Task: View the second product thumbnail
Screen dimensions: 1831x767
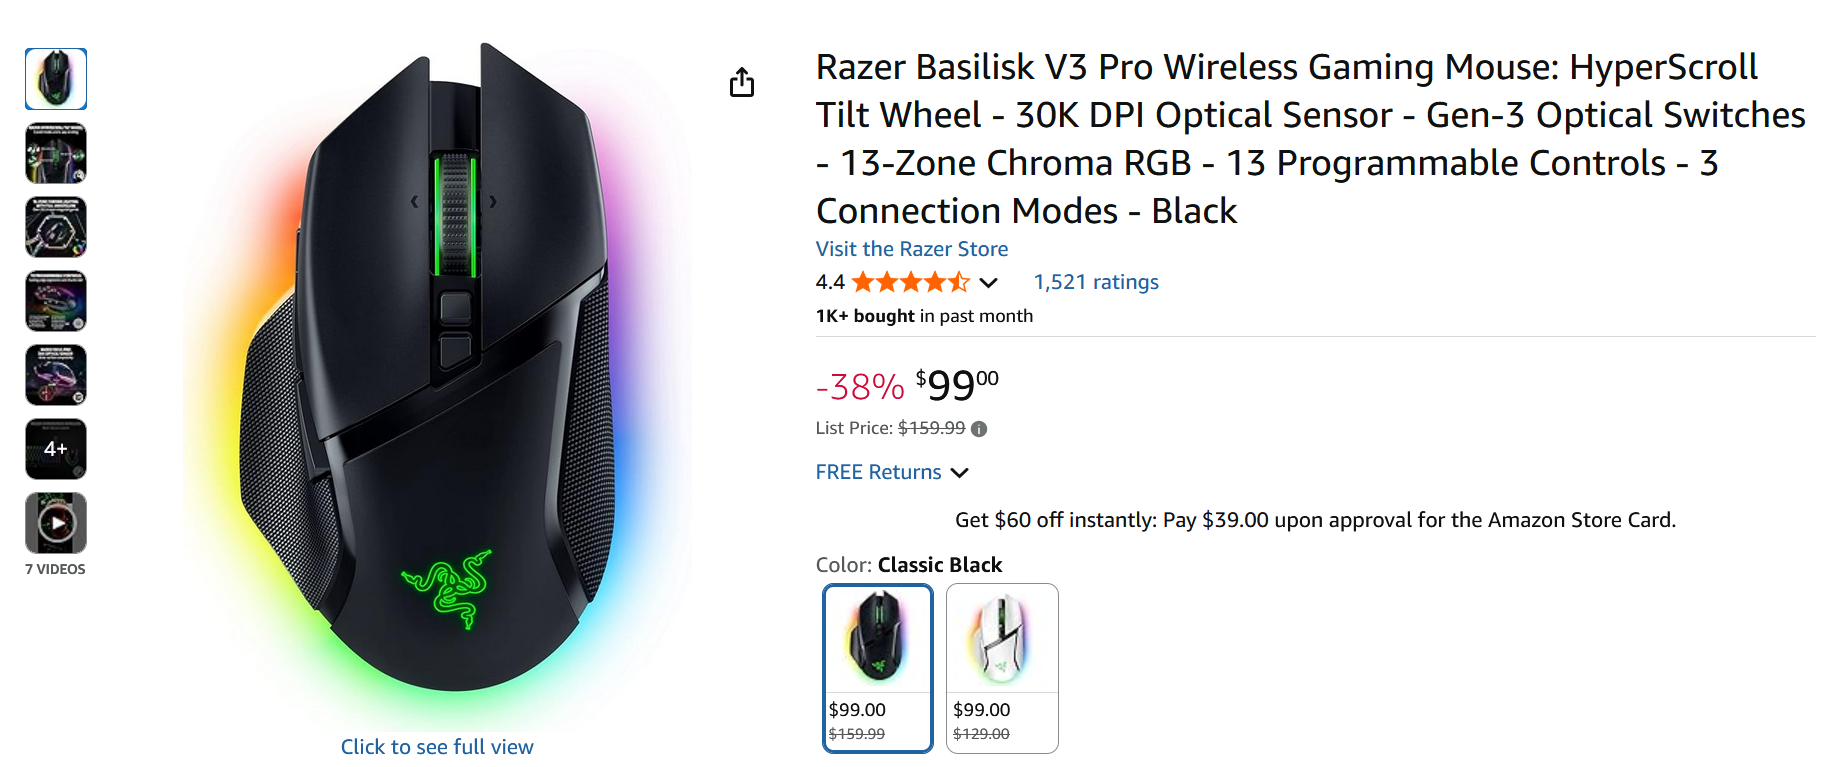Action: point(56,153)
